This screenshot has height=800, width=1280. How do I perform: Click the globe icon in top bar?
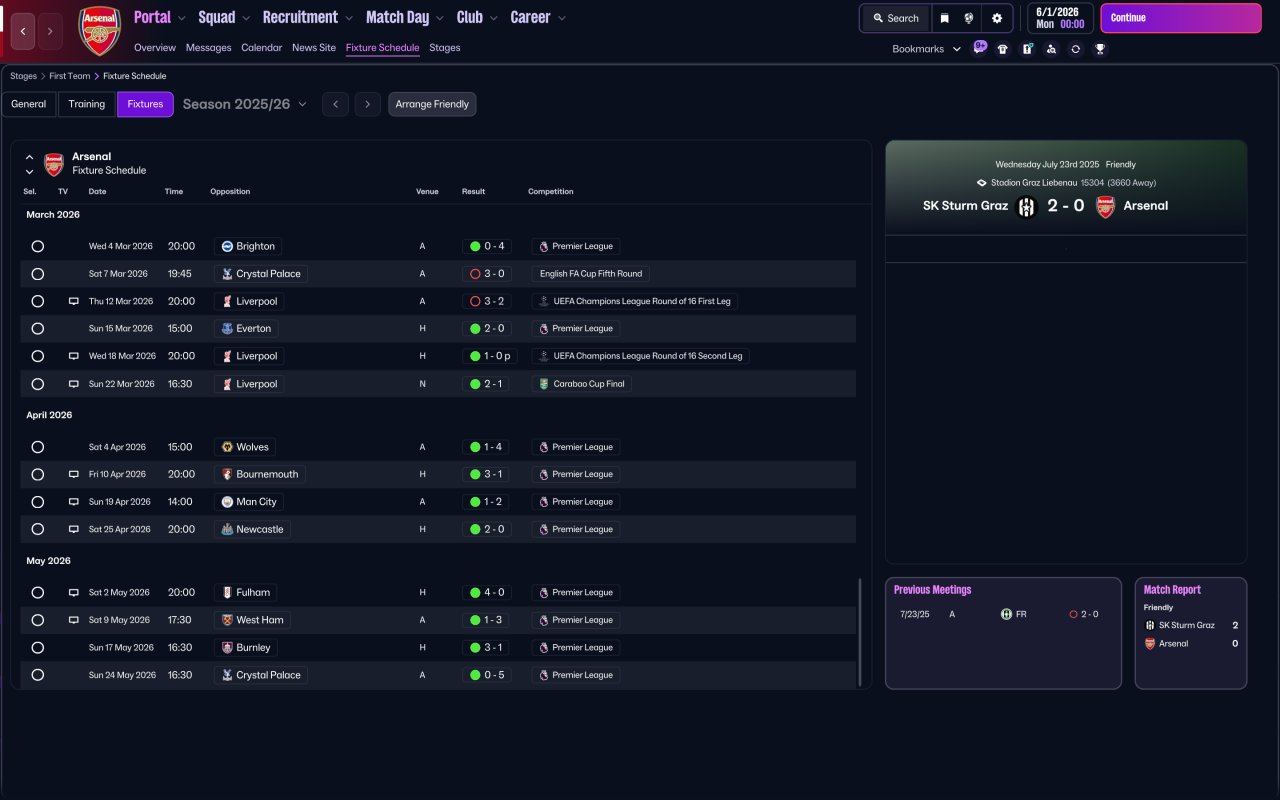click(969, 18)
